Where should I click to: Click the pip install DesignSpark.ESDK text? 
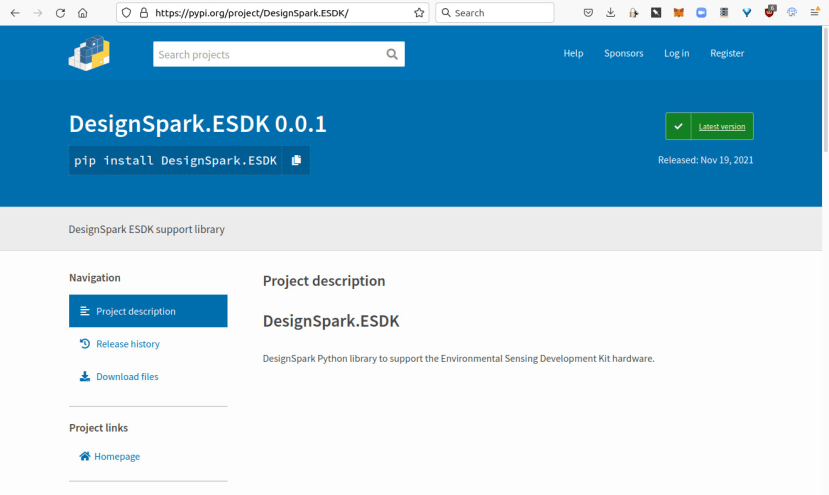point(176,160)
